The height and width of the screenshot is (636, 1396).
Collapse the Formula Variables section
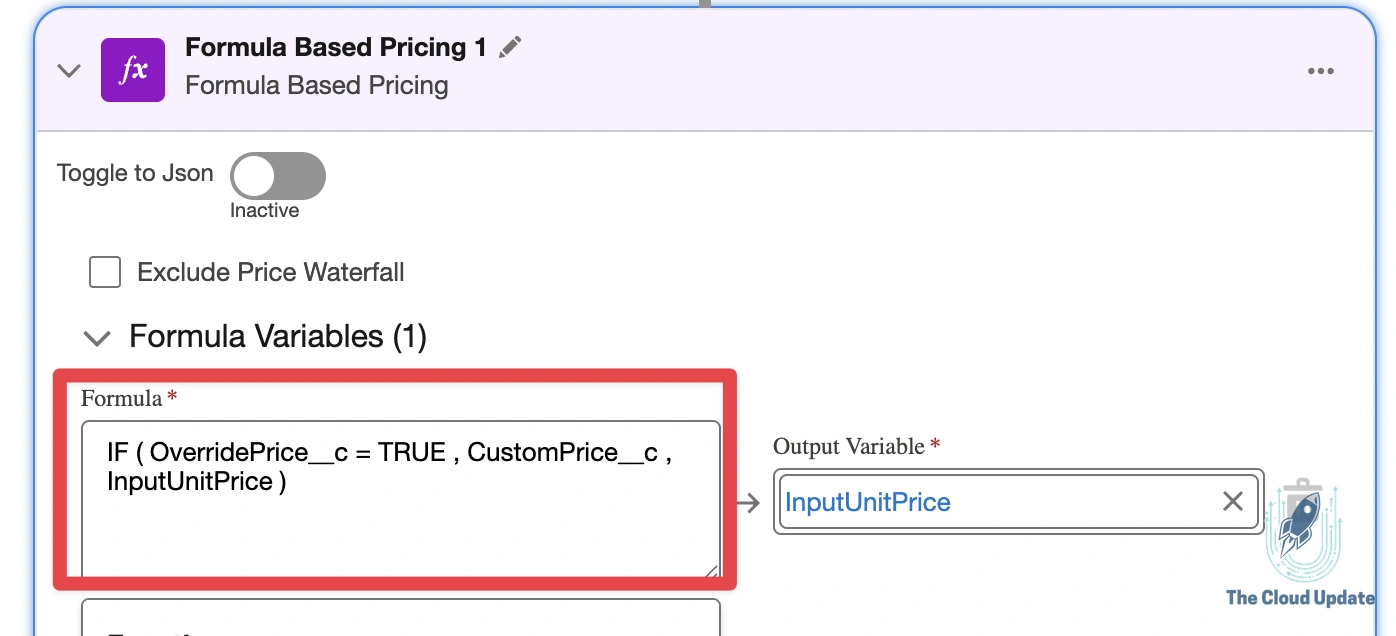coord(97,338)
